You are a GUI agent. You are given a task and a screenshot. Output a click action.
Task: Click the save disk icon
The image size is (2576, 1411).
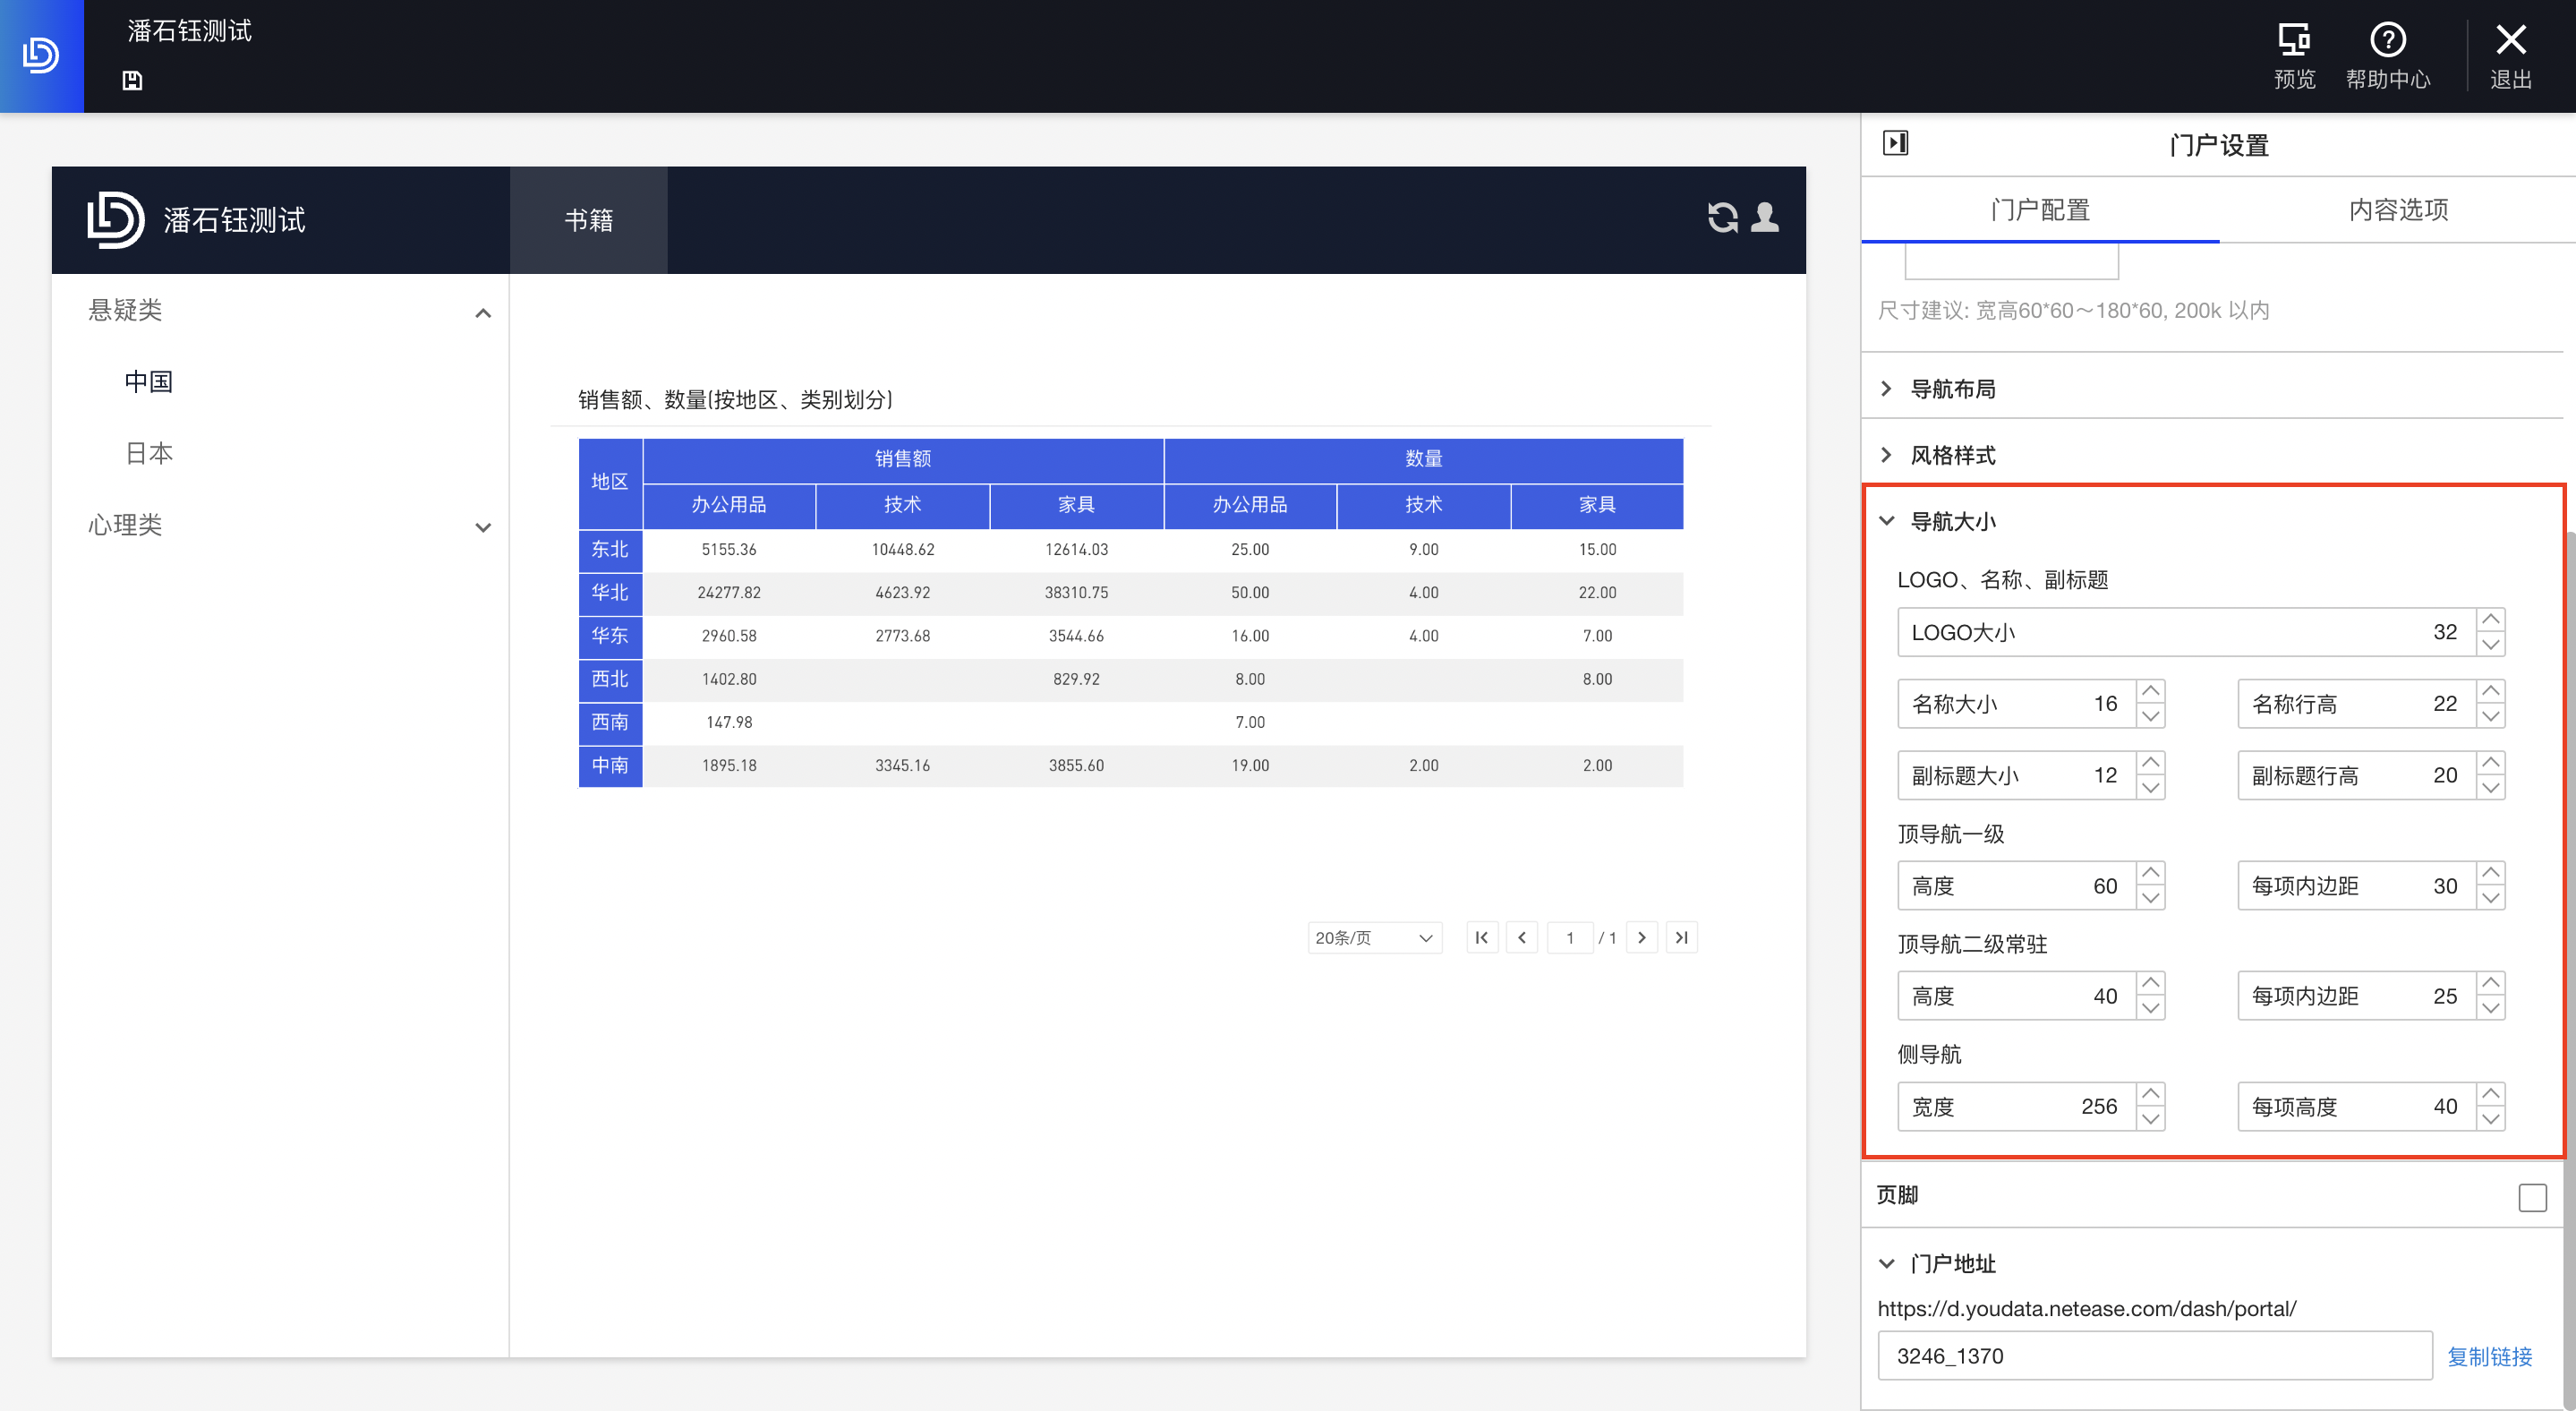(x=132, y=81)
